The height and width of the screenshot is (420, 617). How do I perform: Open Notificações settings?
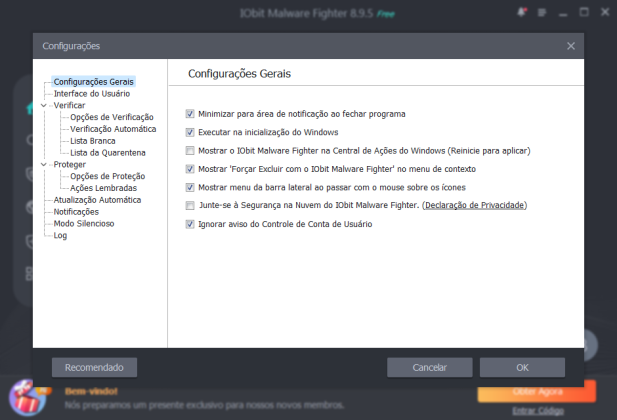pyautogui.click(x=76, y=212)
